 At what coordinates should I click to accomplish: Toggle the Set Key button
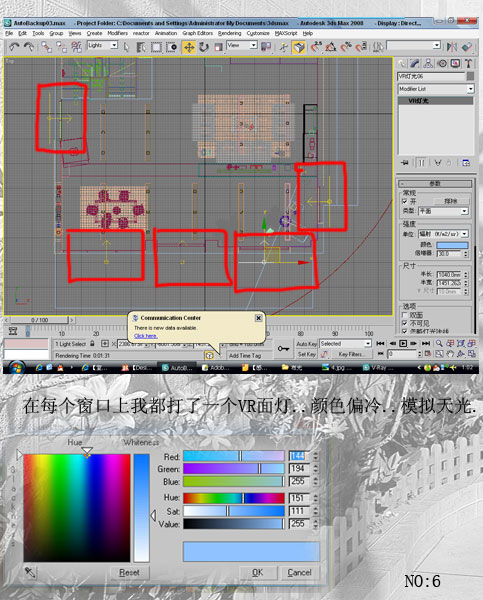[307, 354]
